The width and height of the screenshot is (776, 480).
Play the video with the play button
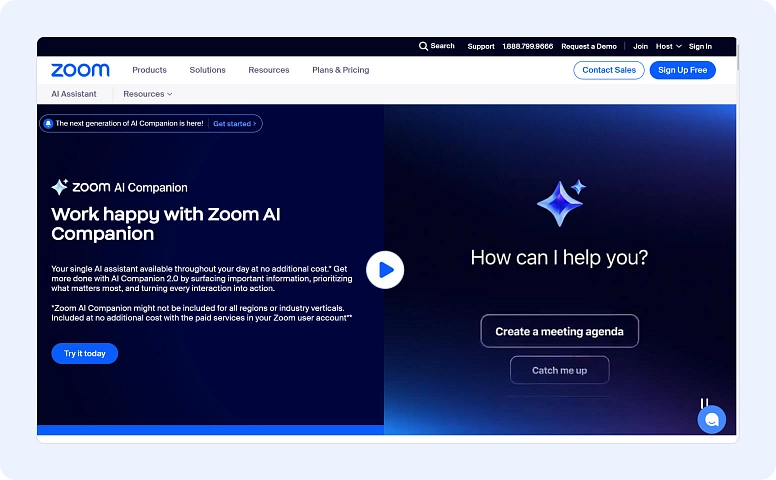tap(385, 270)
